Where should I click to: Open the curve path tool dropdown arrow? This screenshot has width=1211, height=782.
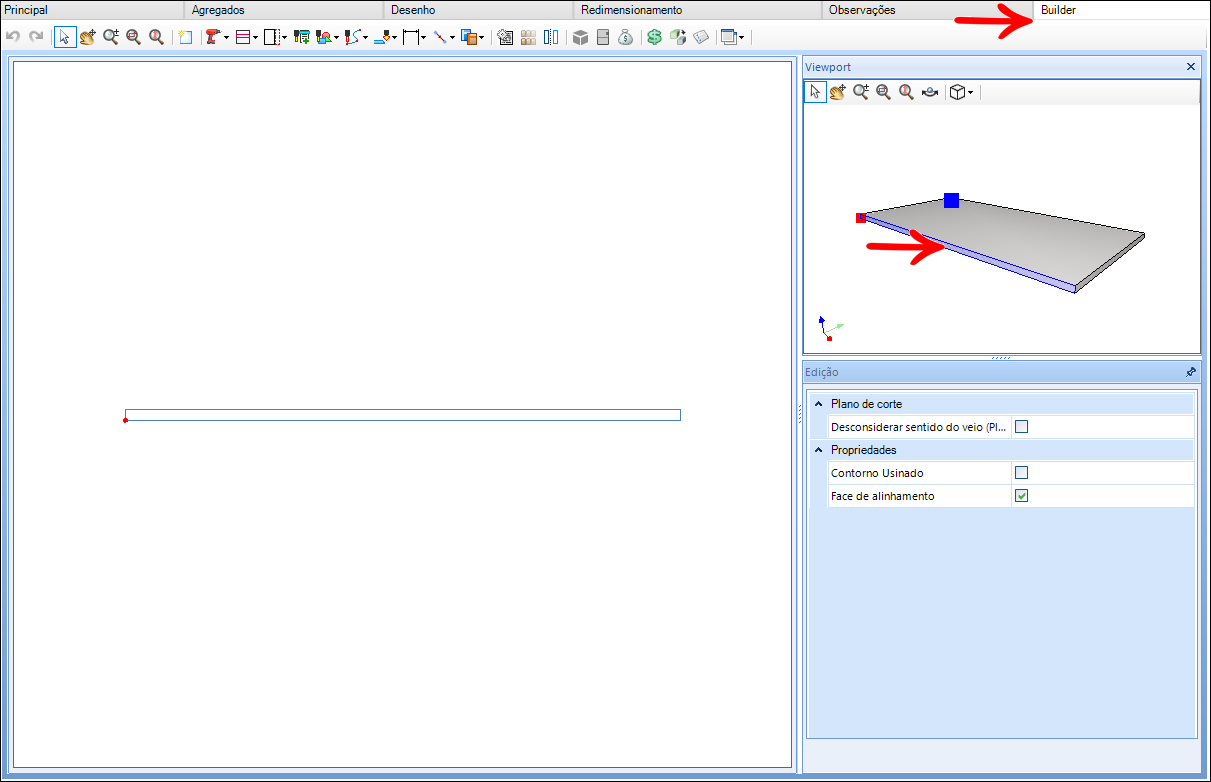tap(365, 38)
